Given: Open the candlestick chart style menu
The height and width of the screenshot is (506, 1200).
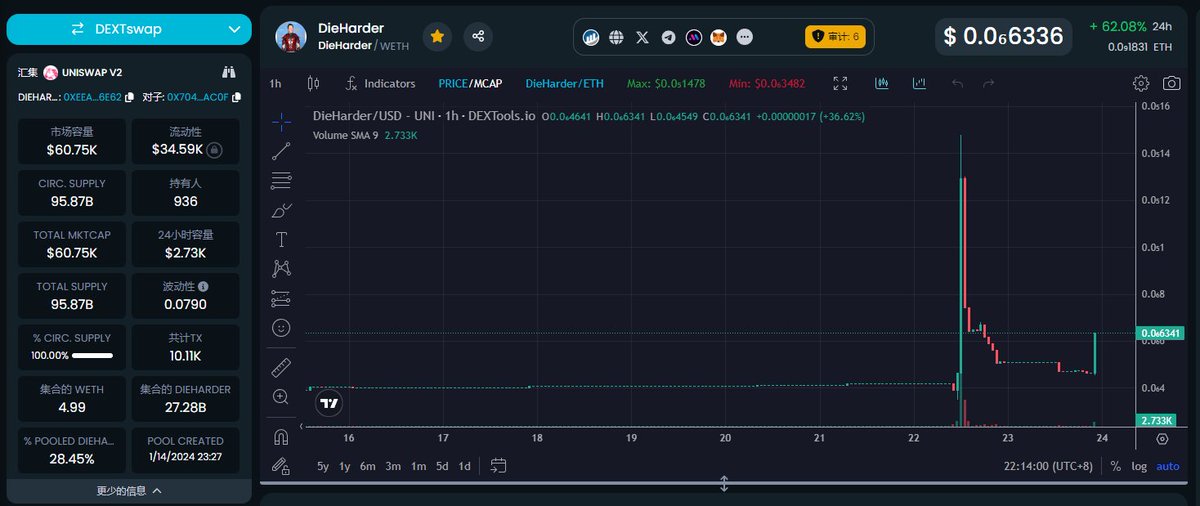Looking at the screenshot, I should 313,84.
